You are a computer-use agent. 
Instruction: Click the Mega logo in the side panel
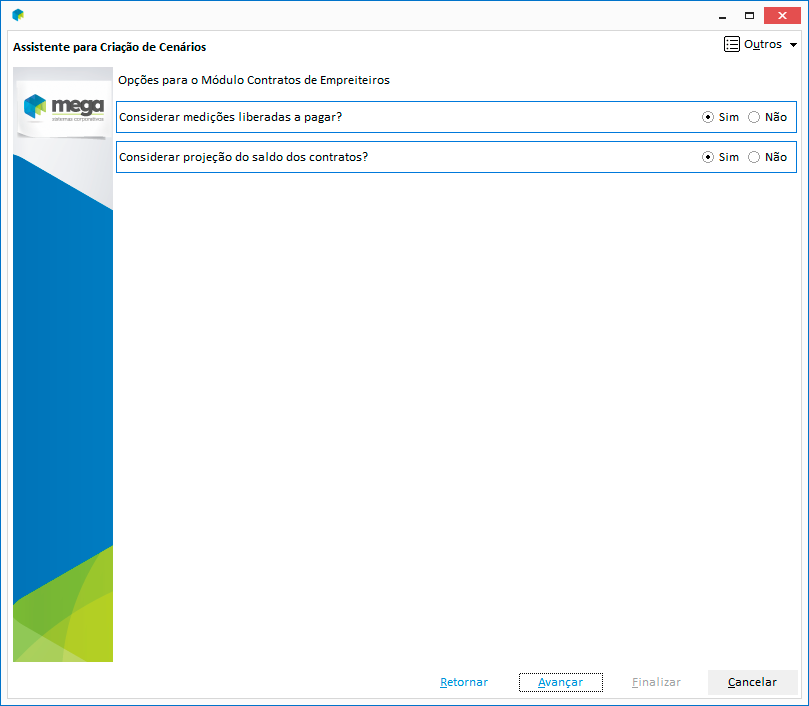63,107
